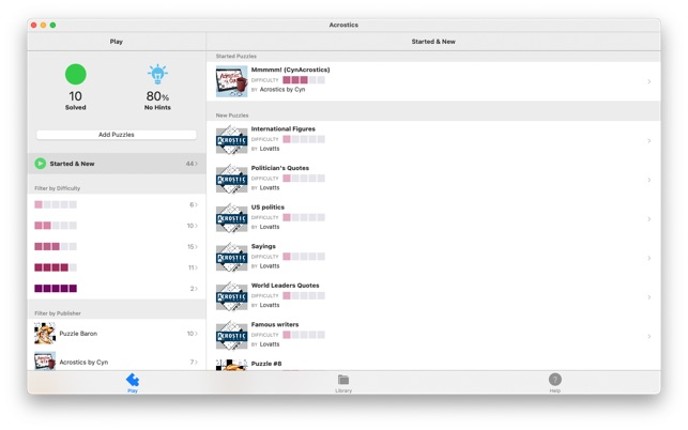The width and height of the screenshot is (688, 430).
Task: Filter by three-square difficulty level
Action: tap(116, 247)
